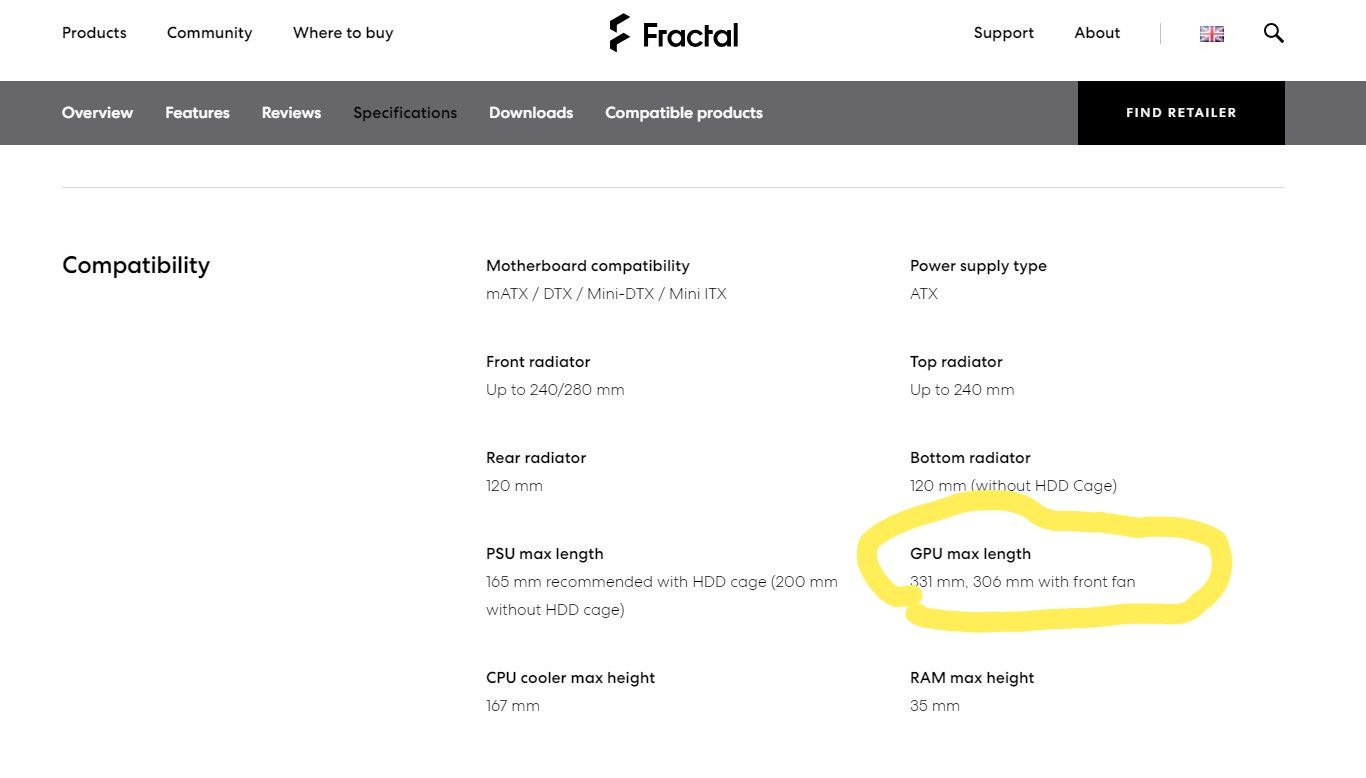Click the Compatibility section heading

click(136, 265)
